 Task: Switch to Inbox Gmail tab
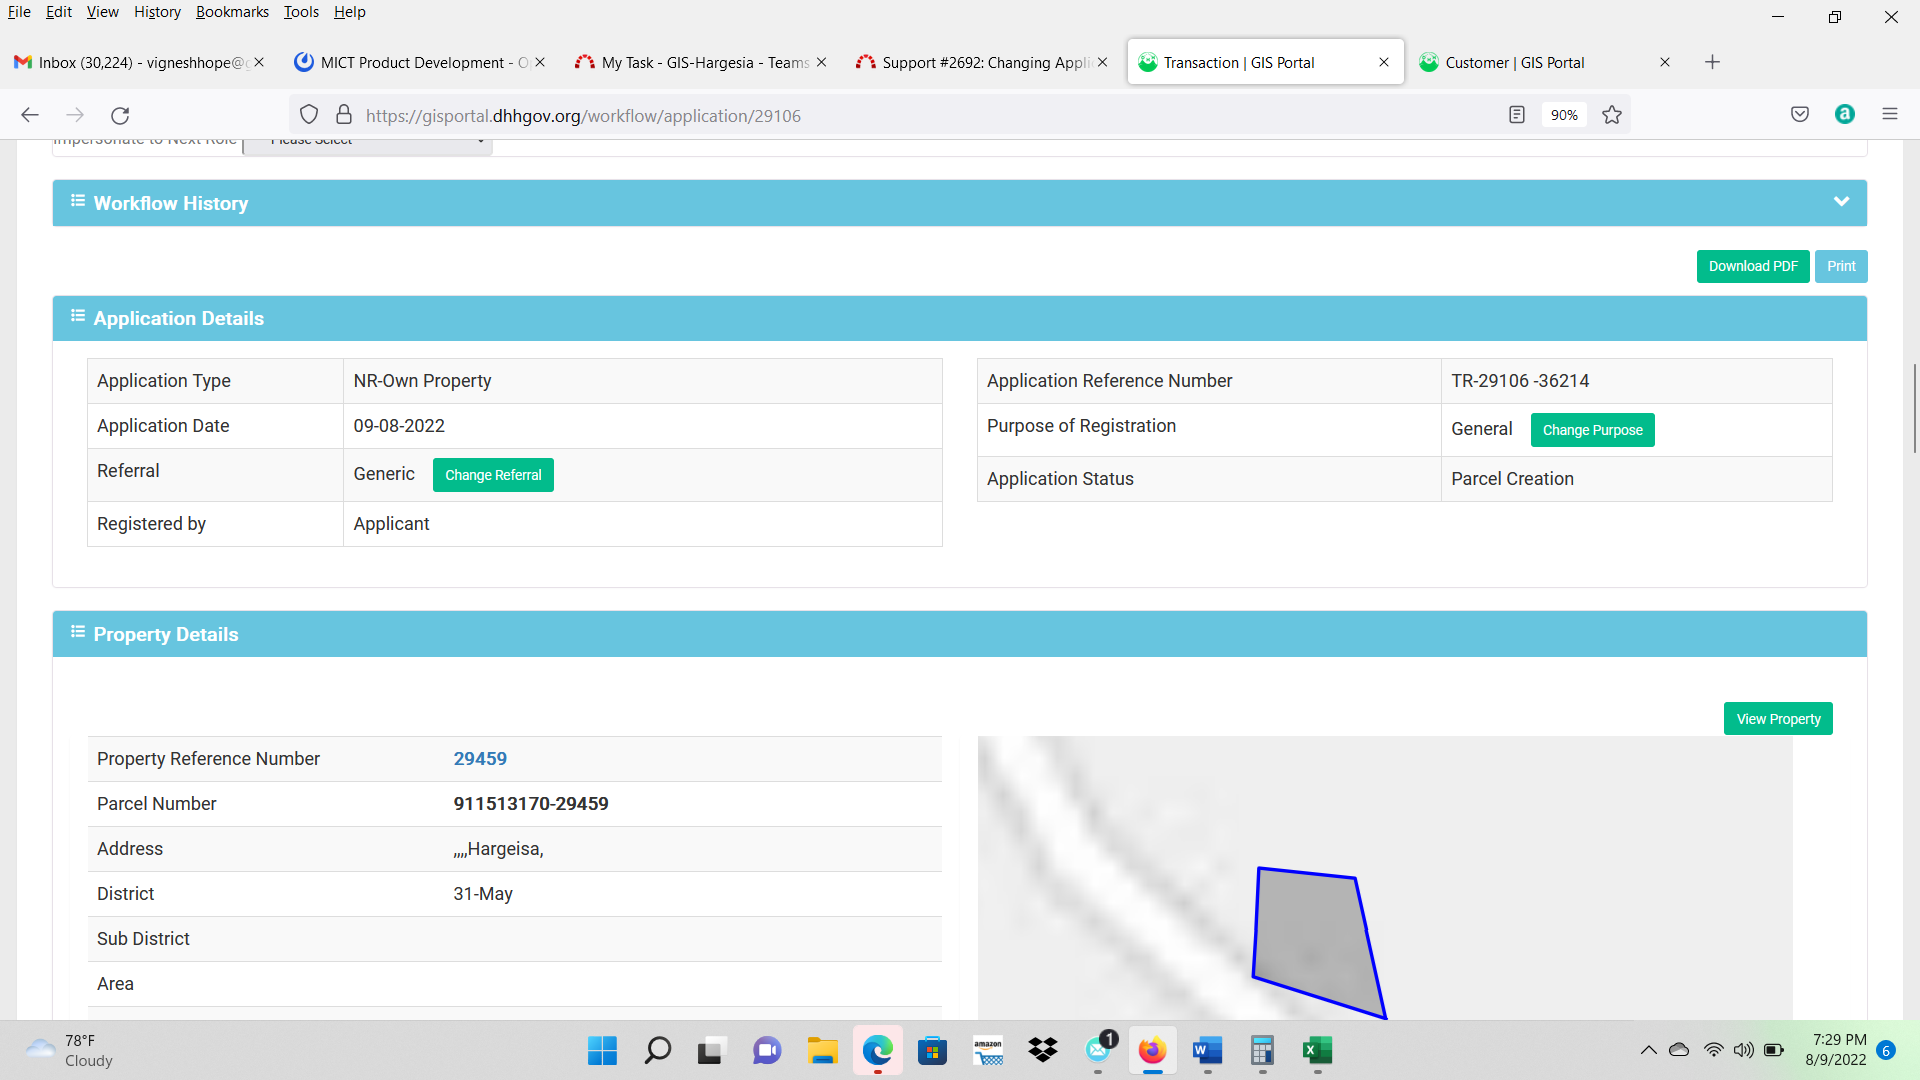(140, 62)
